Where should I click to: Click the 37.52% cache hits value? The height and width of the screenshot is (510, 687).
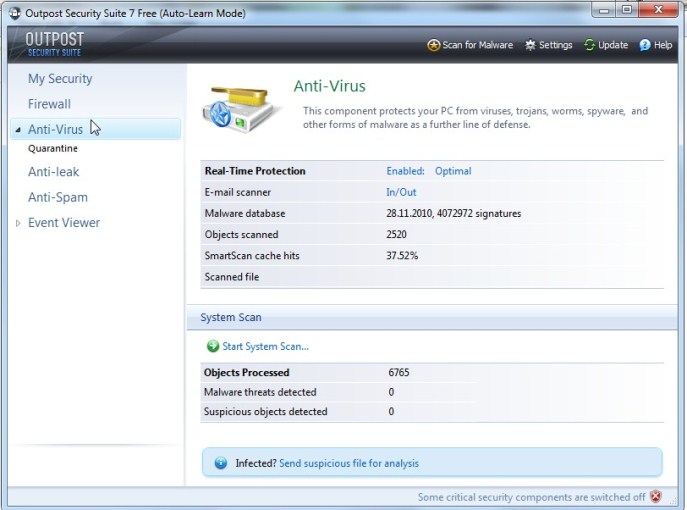402,255
